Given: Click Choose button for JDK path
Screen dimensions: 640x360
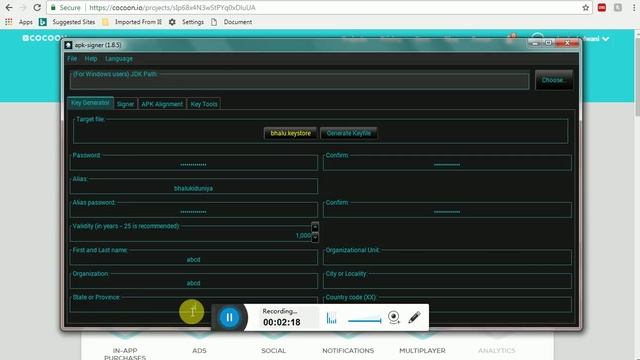Looking at the screenshot, I should pyautogui.click(x=553, y=80).
